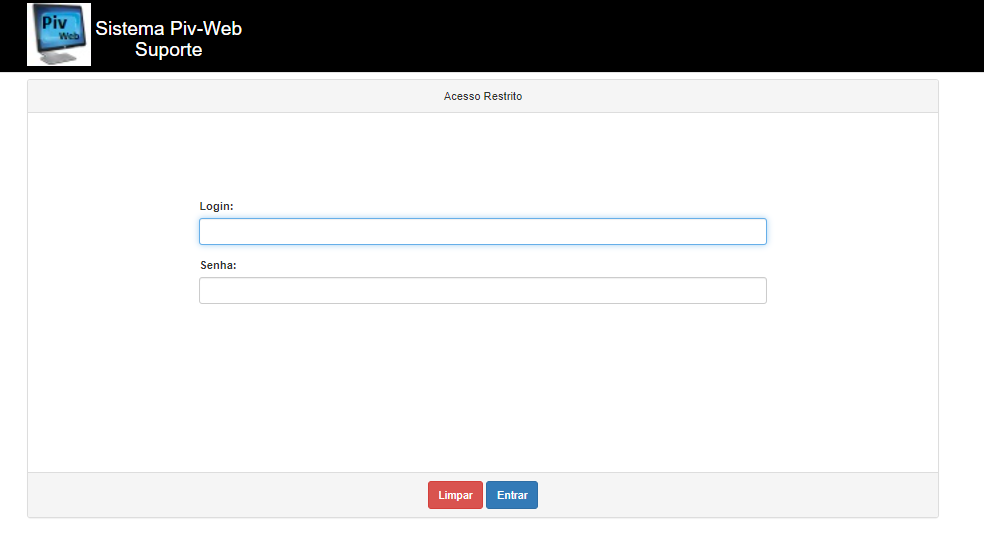Screen dimensions: 984x548
Task: Focus the Login text field
Action: point(483,232)
